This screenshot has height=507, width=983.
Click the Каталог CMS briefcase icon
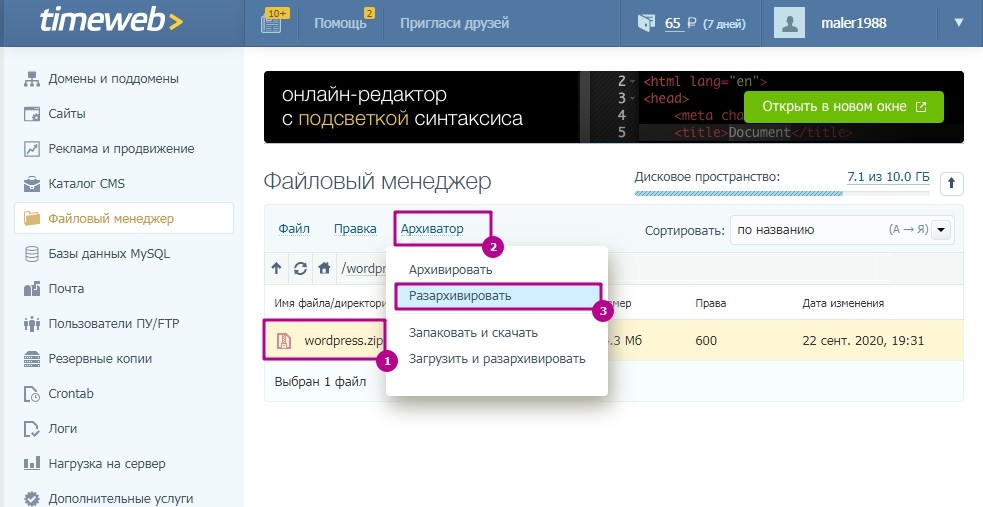pos(31,184)
